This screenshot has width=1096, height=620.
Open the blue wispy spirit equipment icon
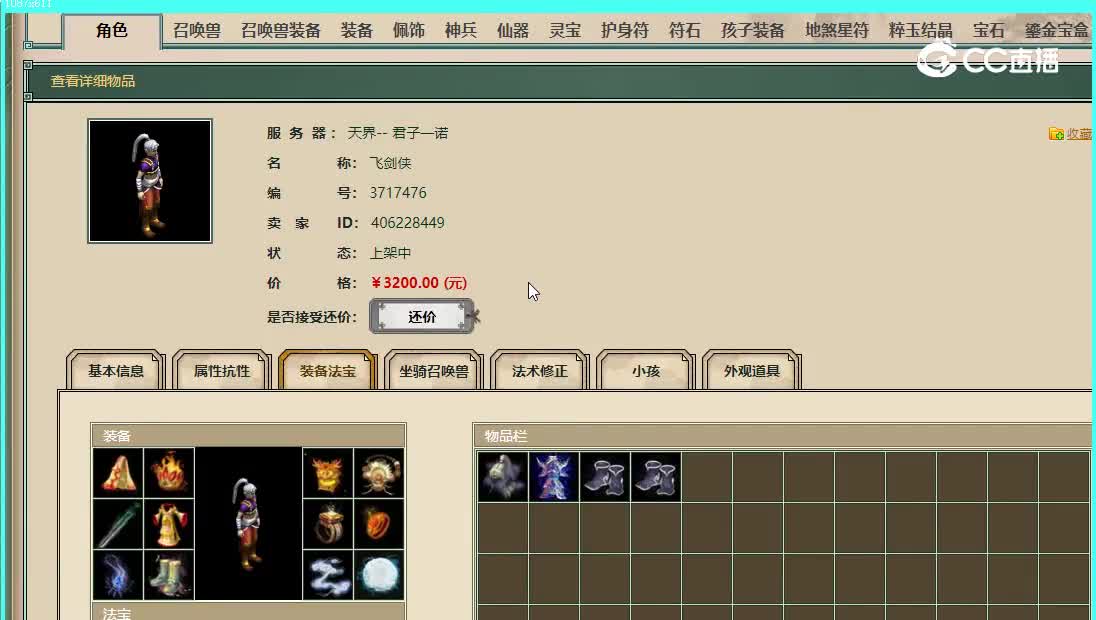click(118, 575)
